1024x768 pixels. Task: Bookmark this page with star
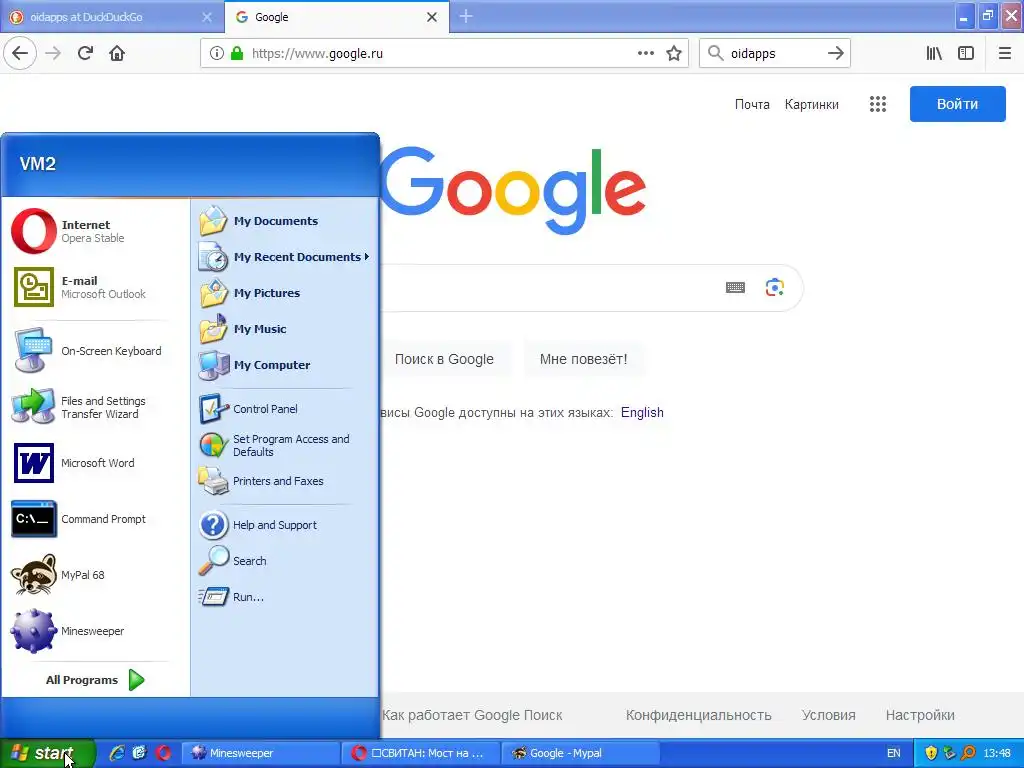click(x=674, y=53)
